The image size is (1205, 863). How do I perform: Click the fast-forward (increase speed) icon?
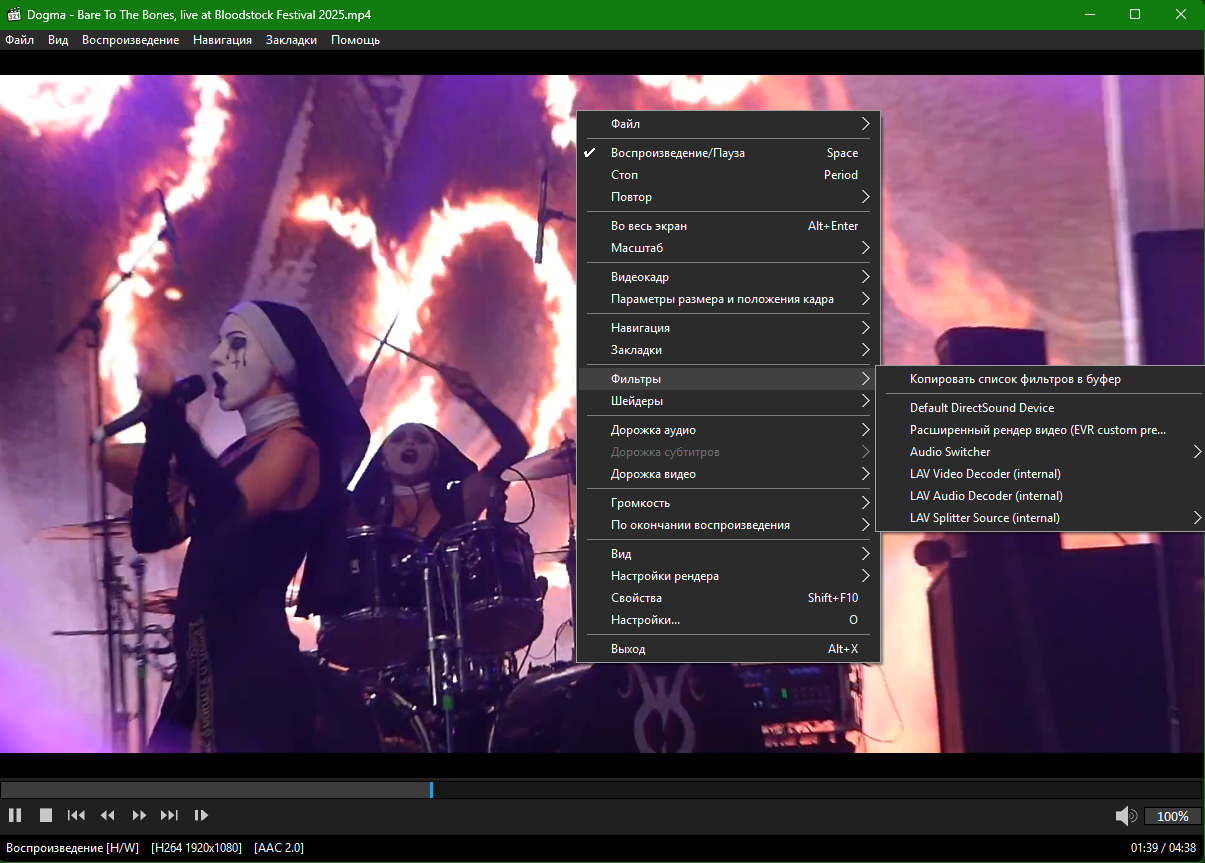139,815
